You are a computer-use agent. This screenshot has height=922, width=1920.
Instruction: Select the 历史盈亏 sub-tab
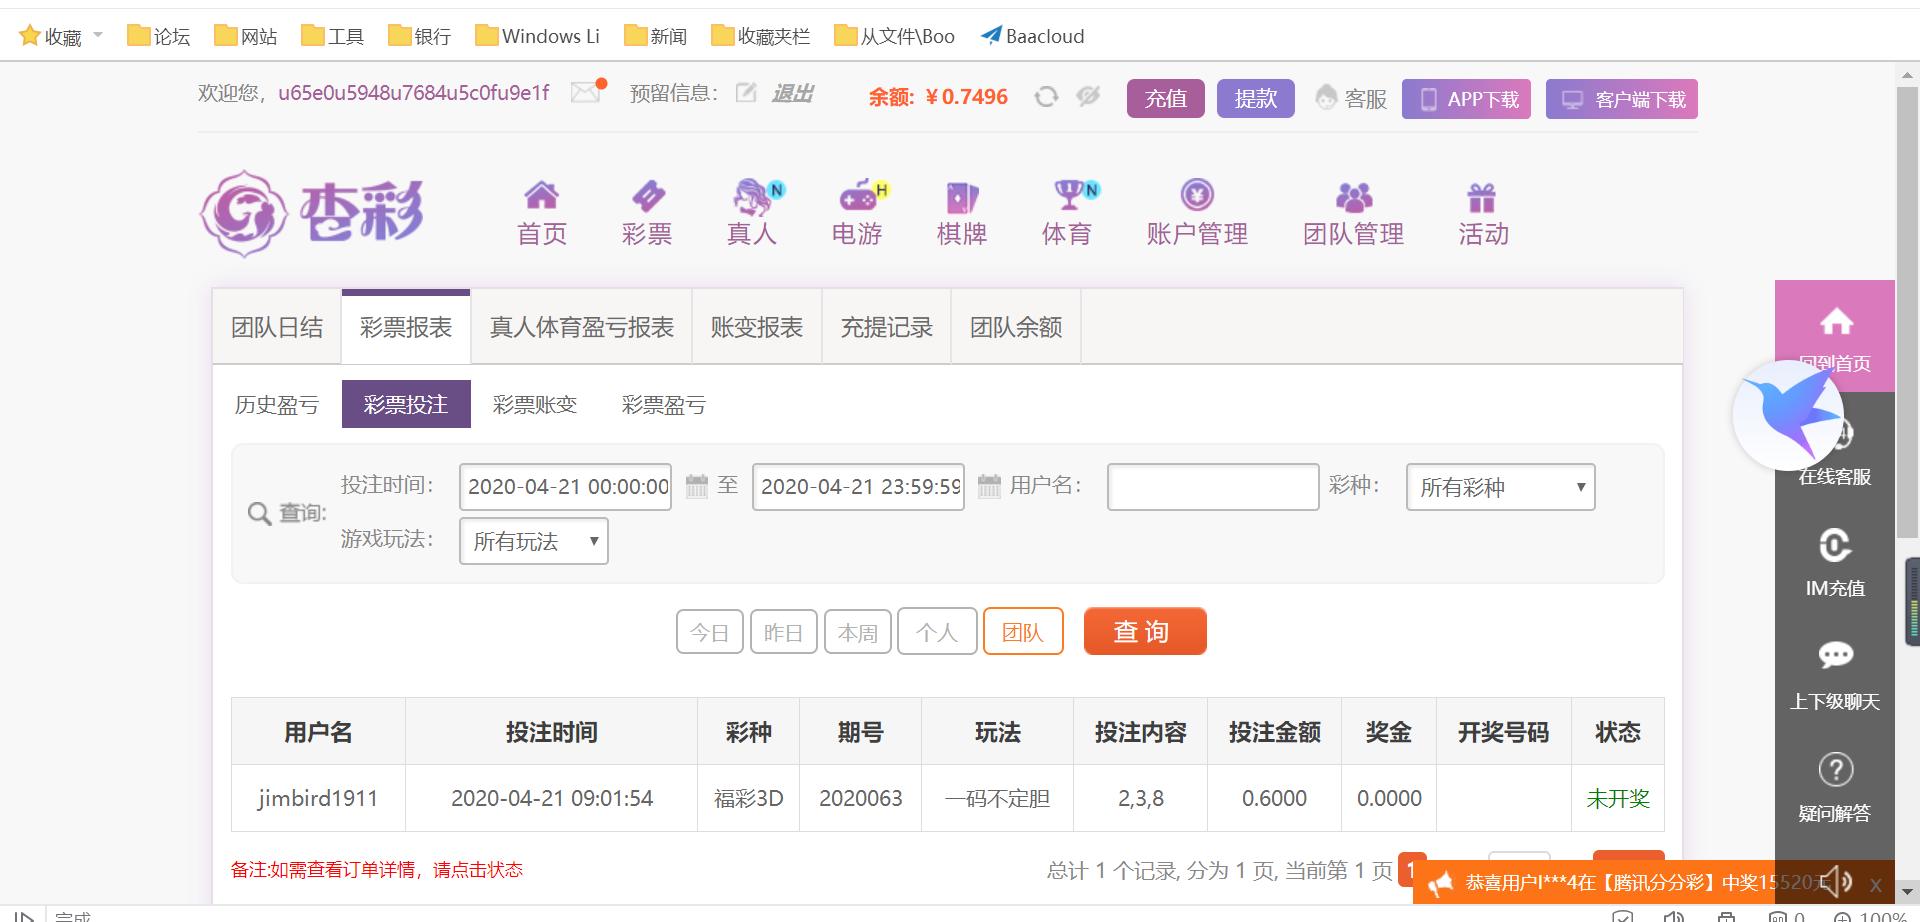coord(276,404)
